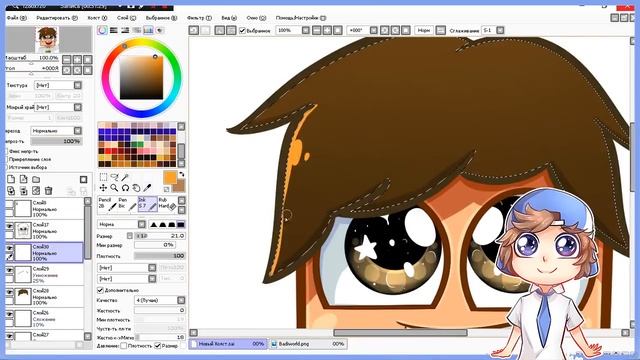The image size is (640, 360).
Task: Enable pressure Плотность checkbox
Action: coord(124,346)
